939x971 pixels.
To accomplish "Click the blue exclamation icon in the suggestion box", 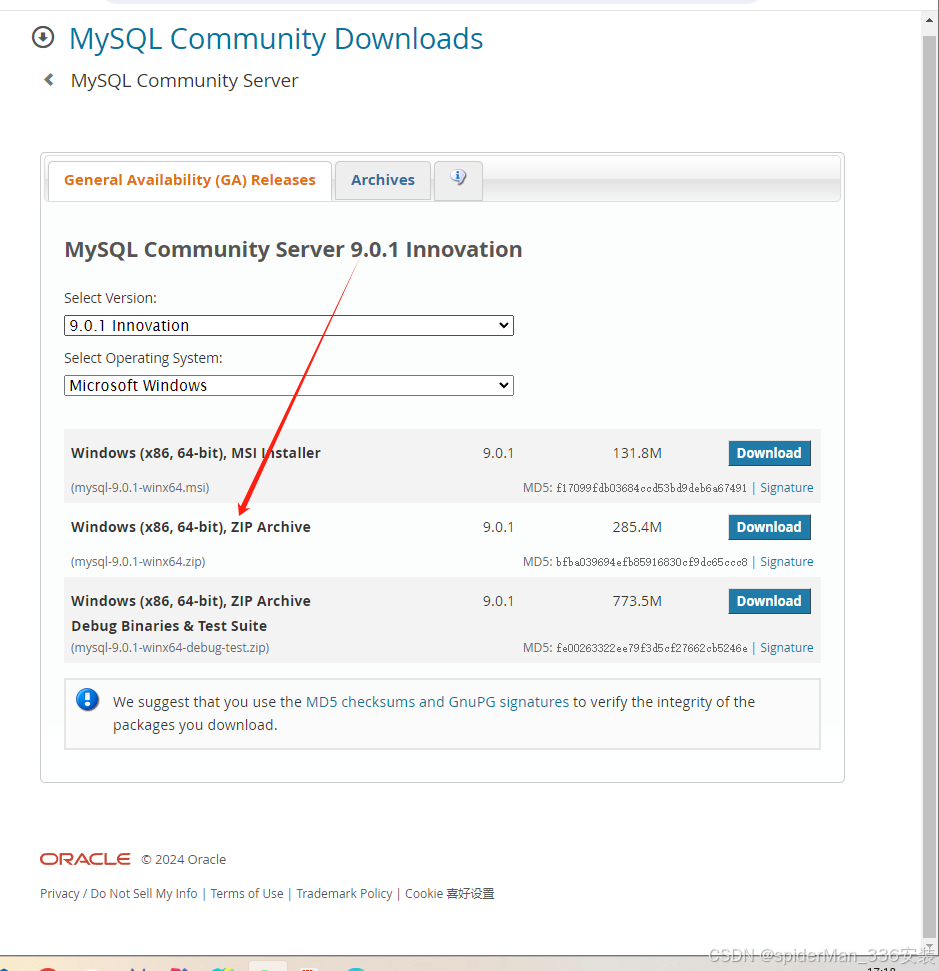I will tap(88, 700).
